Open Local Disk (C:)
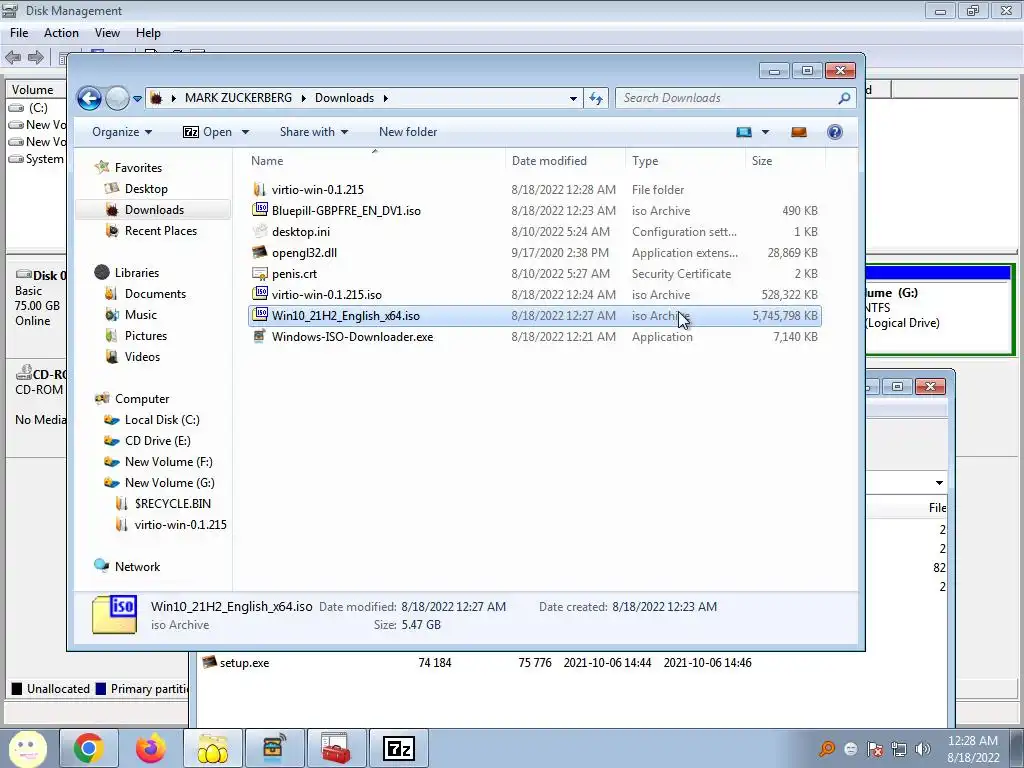Viewport: 1024px width, 768px height. point(162,420)
